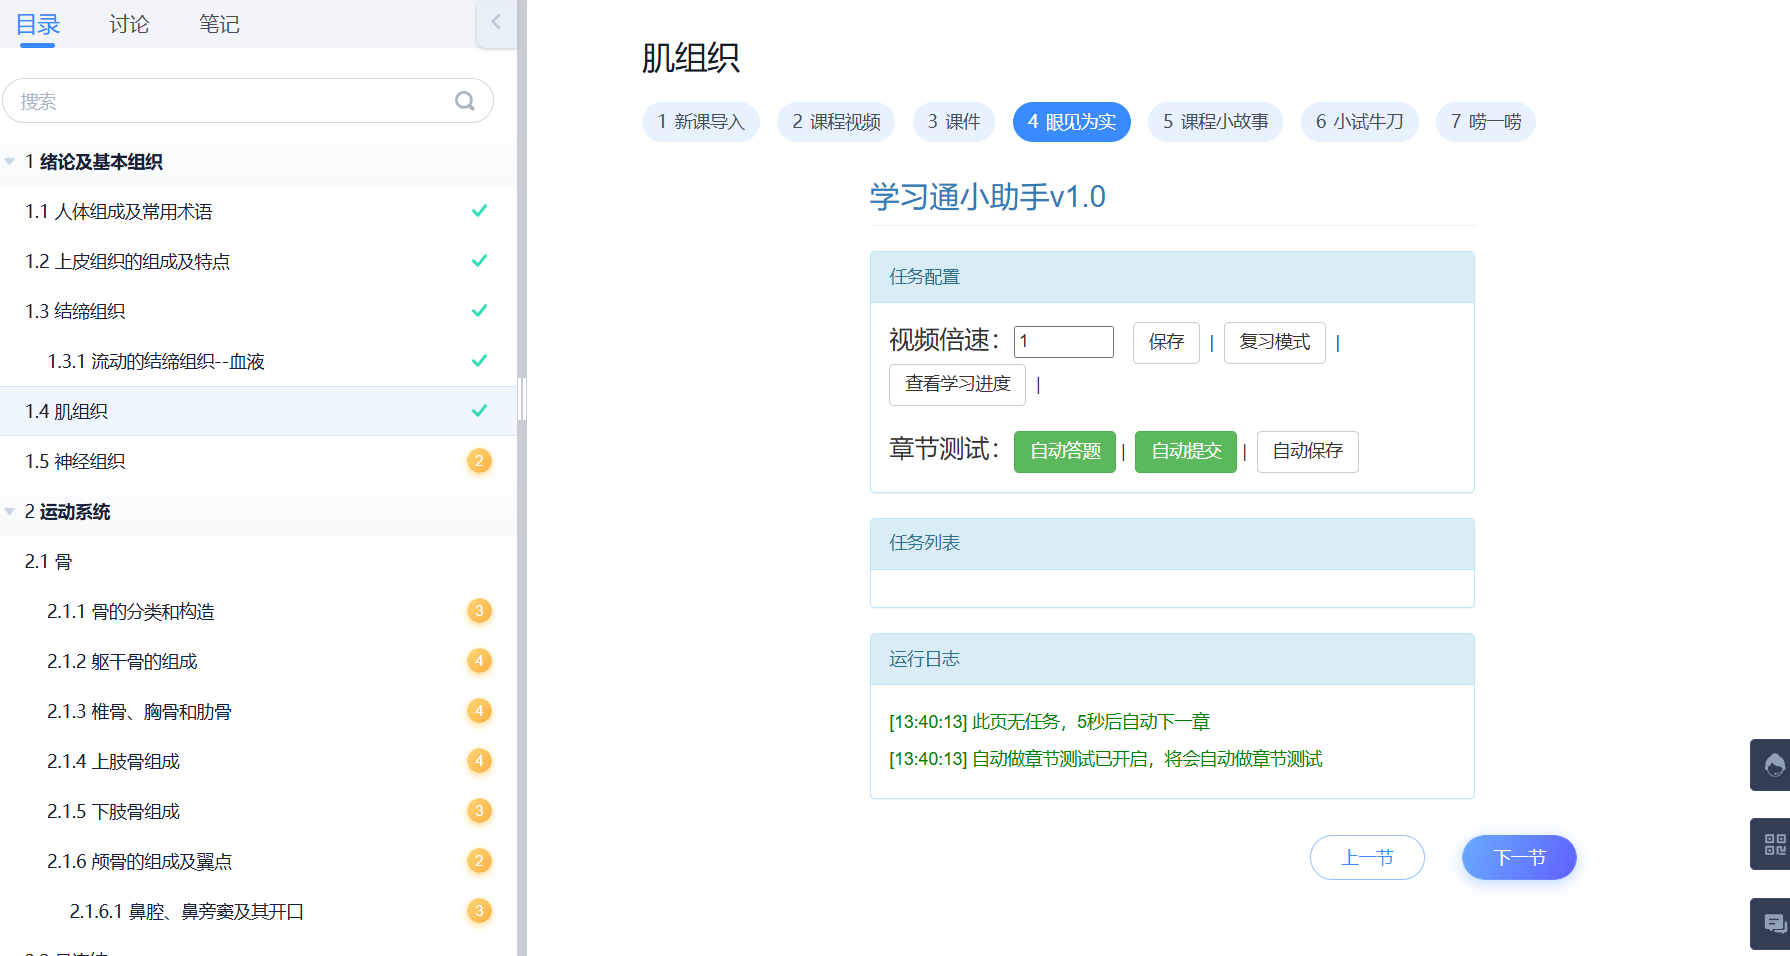
Task: Toggle the 自动保存 button
Action: (x=1308, y=451)
